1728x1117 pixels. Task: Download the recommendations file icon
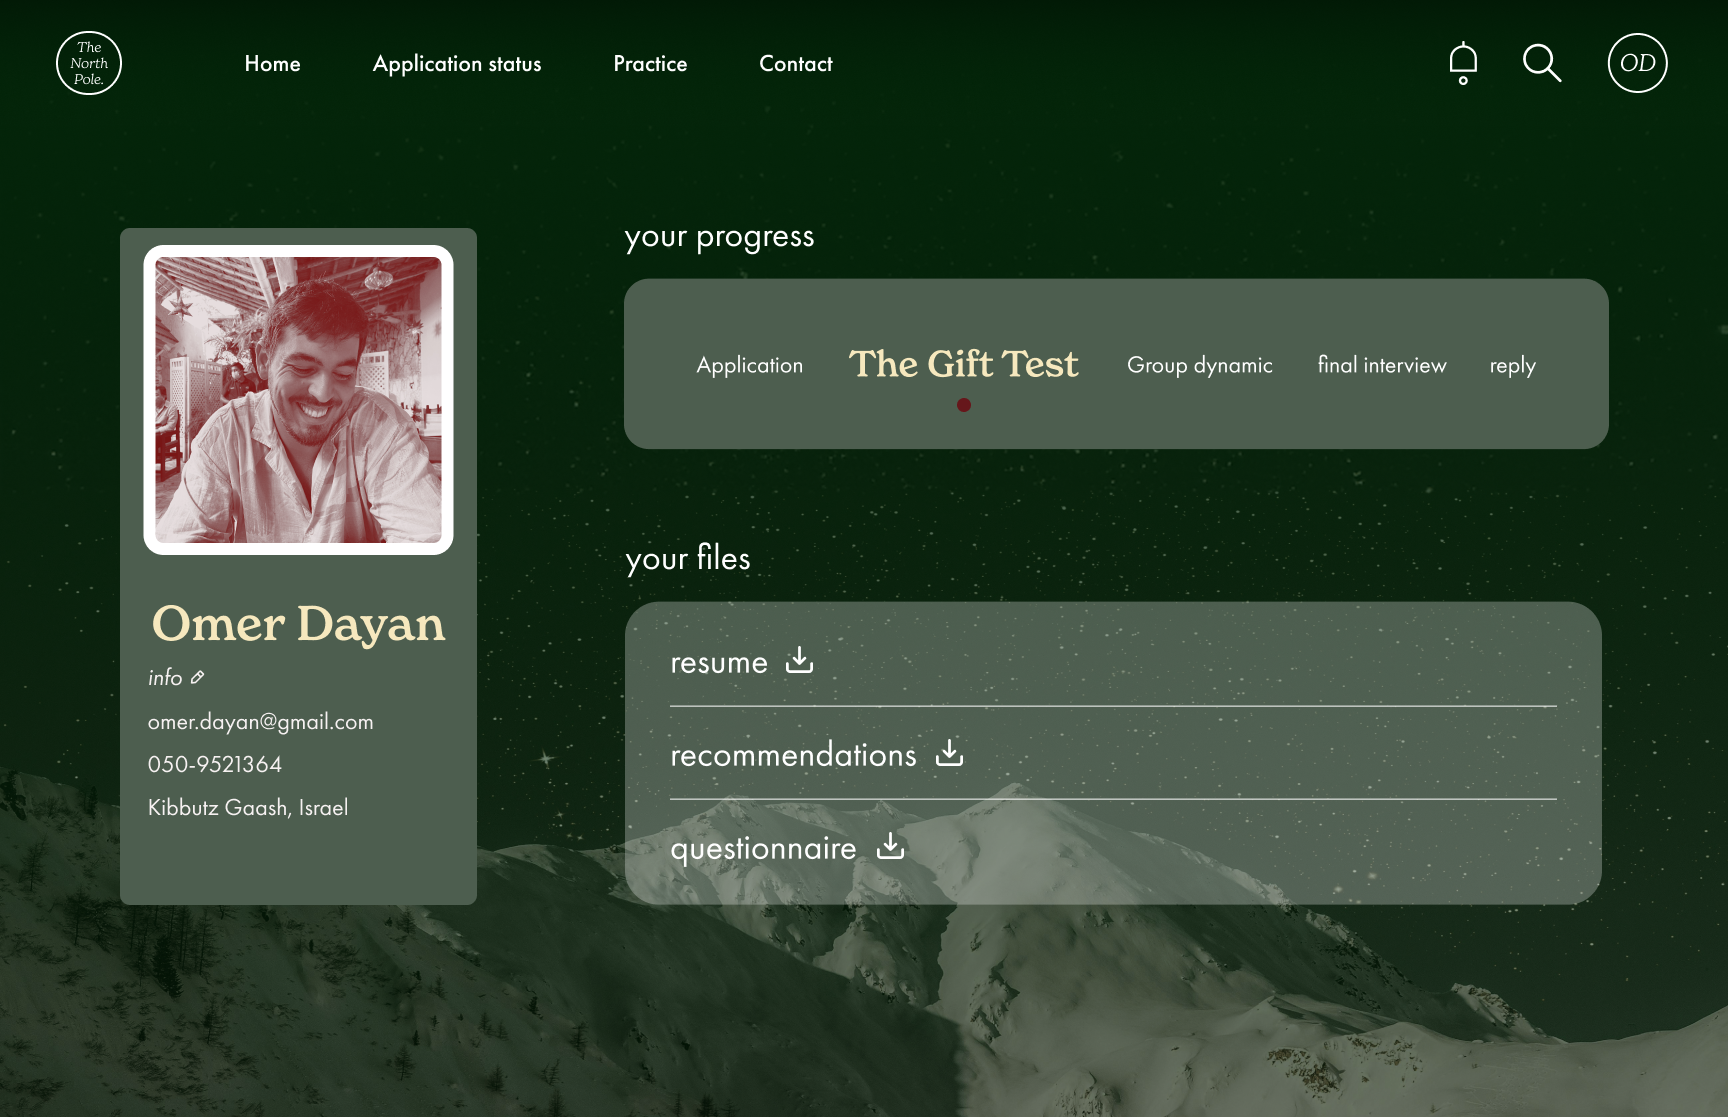(x=950, y=753)
